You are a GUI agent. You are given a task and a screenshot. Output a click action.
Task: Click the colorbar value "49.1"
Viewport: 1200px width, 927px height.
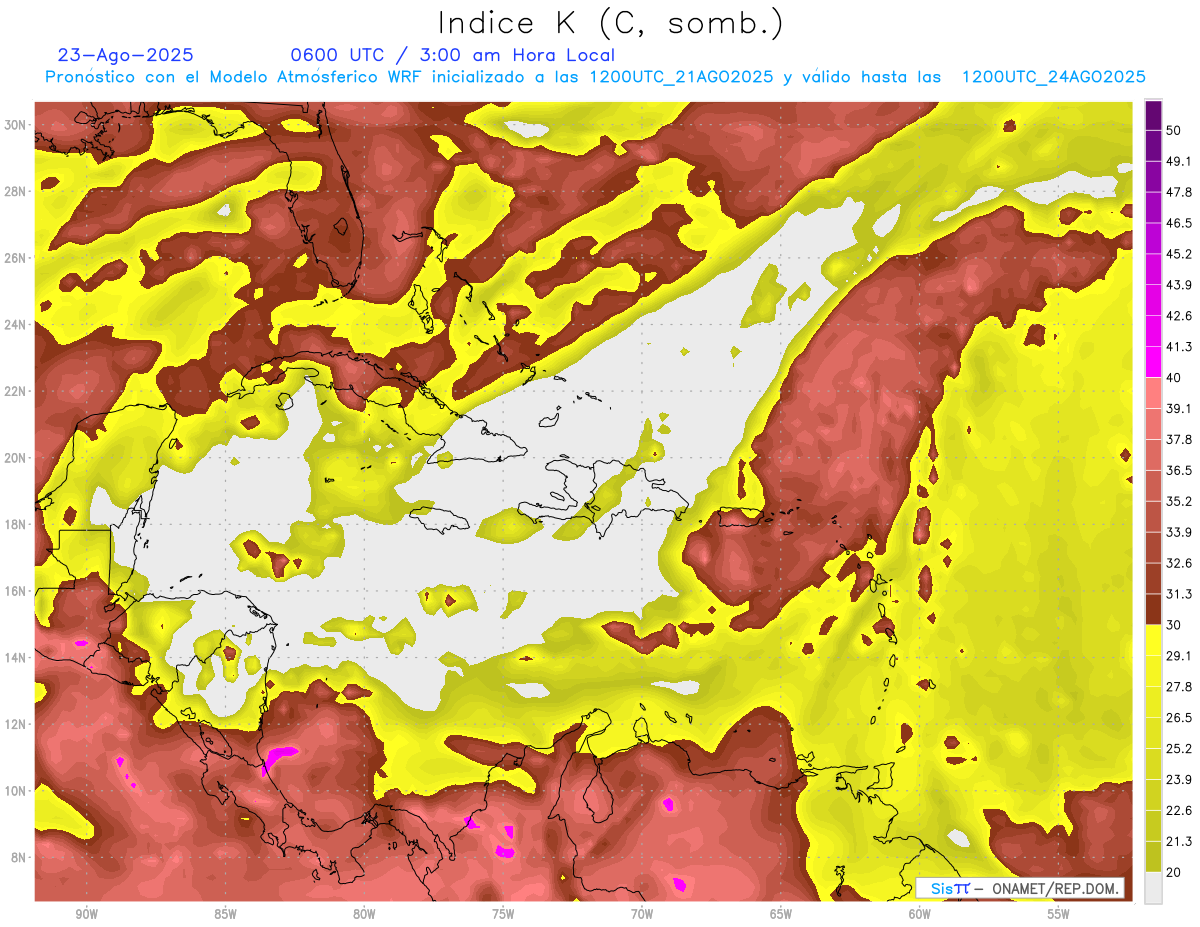[1179, 161]
